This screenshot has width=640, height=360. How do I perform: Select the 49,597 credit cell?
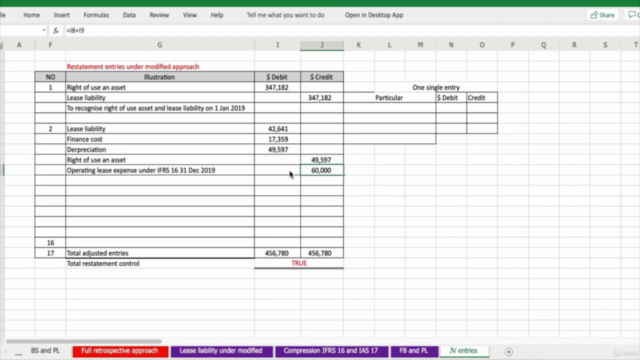[x=322, y=160]
